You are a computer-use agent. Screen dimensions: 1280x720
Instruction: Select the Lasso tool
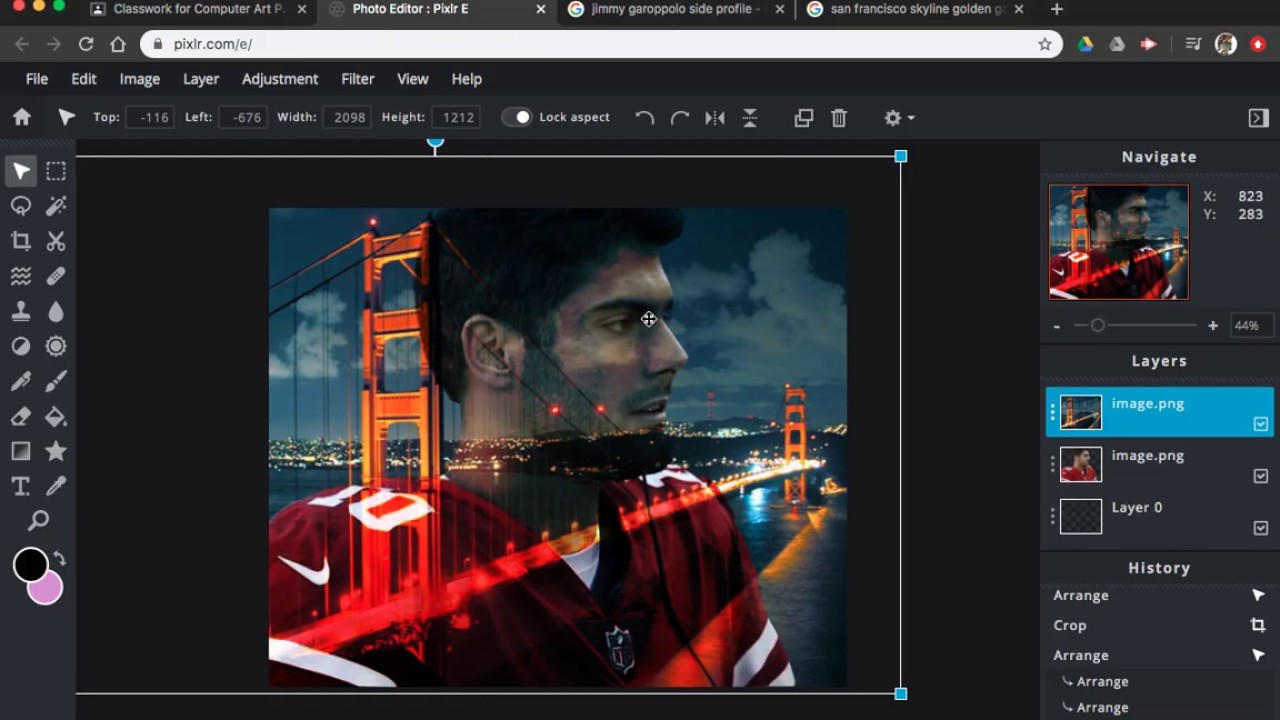point(21,206)
